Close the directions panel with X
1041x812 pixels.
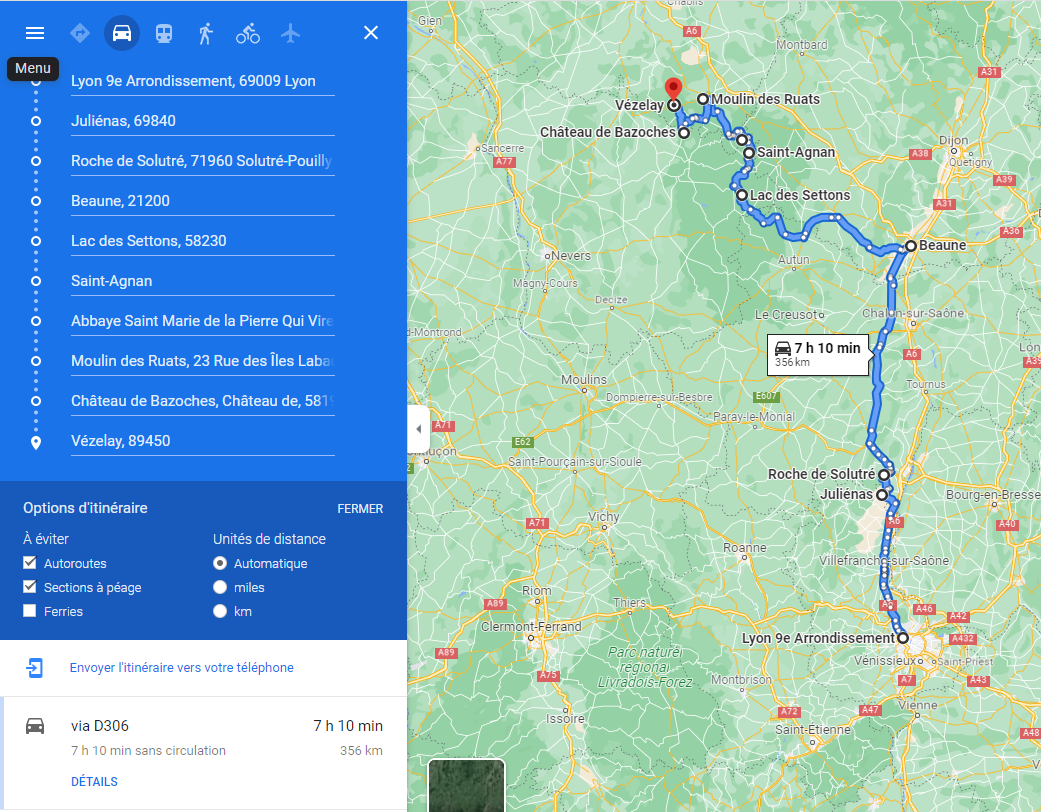pyautogui.click(x=371, y=33)
